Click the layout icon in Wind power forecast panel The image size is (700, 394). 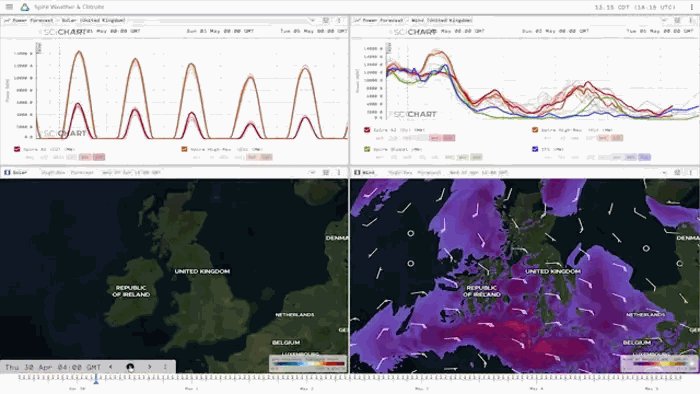click(677, 21)
